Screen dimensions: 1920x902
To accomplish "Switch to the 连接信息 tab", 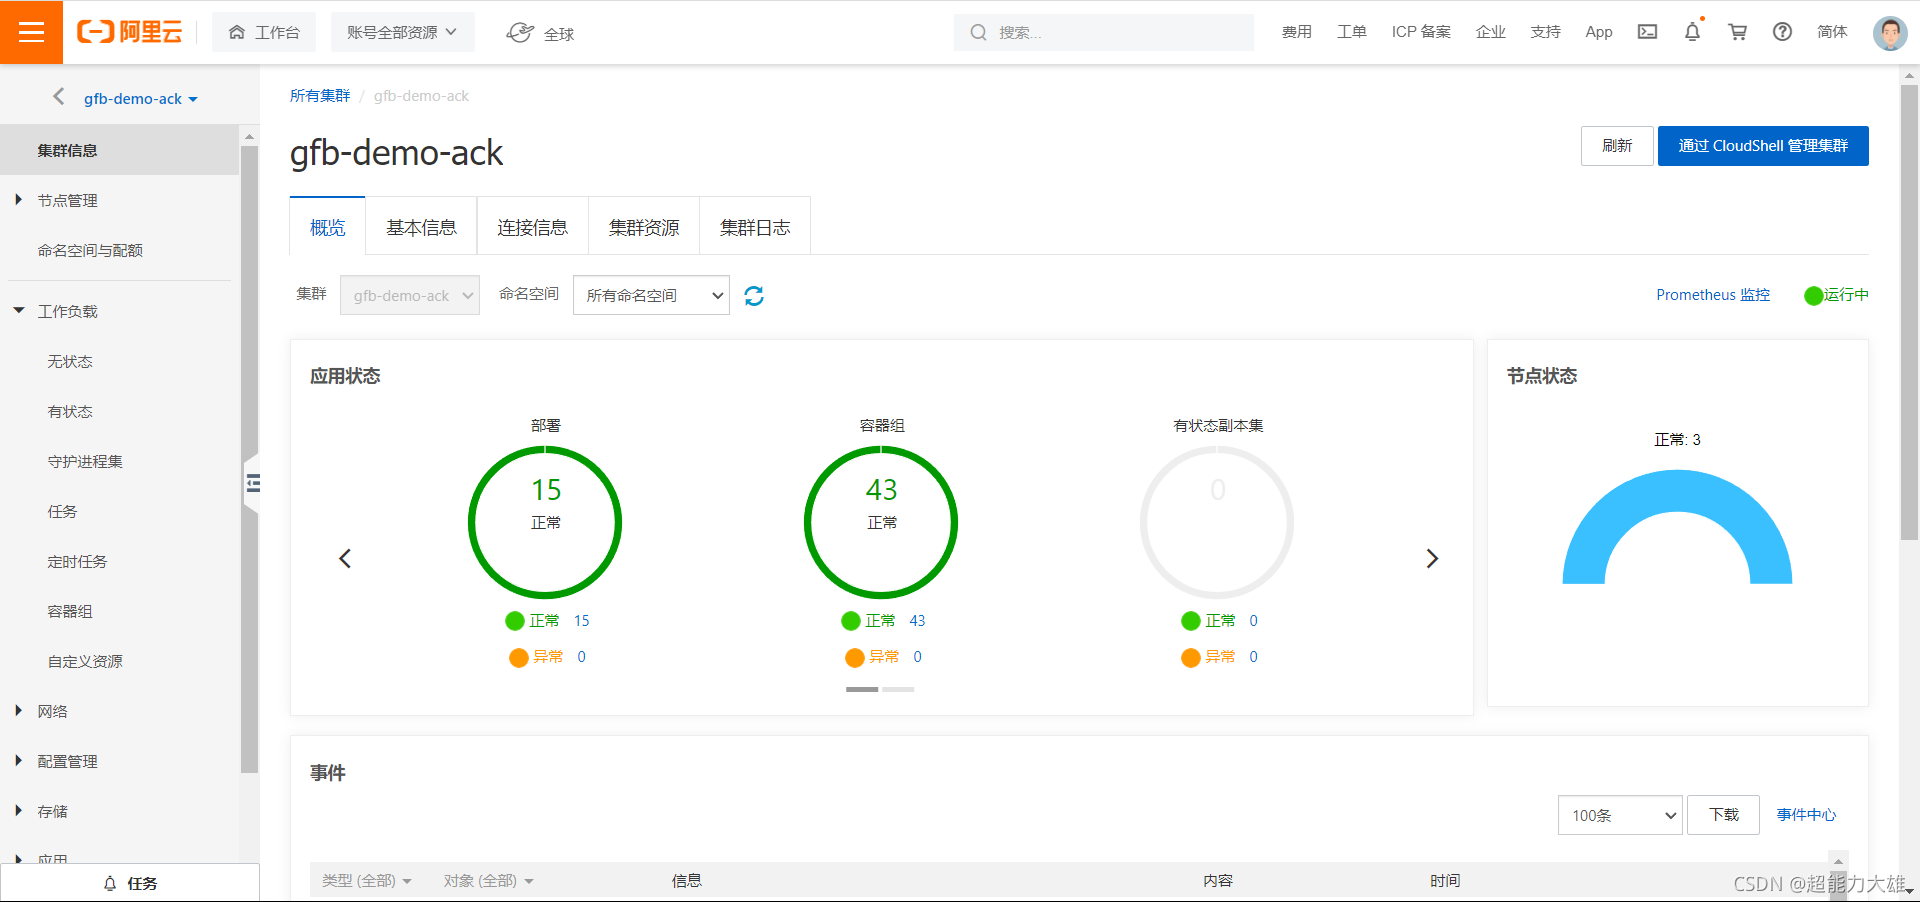I will pyautogui.click(x=532, y=227).
